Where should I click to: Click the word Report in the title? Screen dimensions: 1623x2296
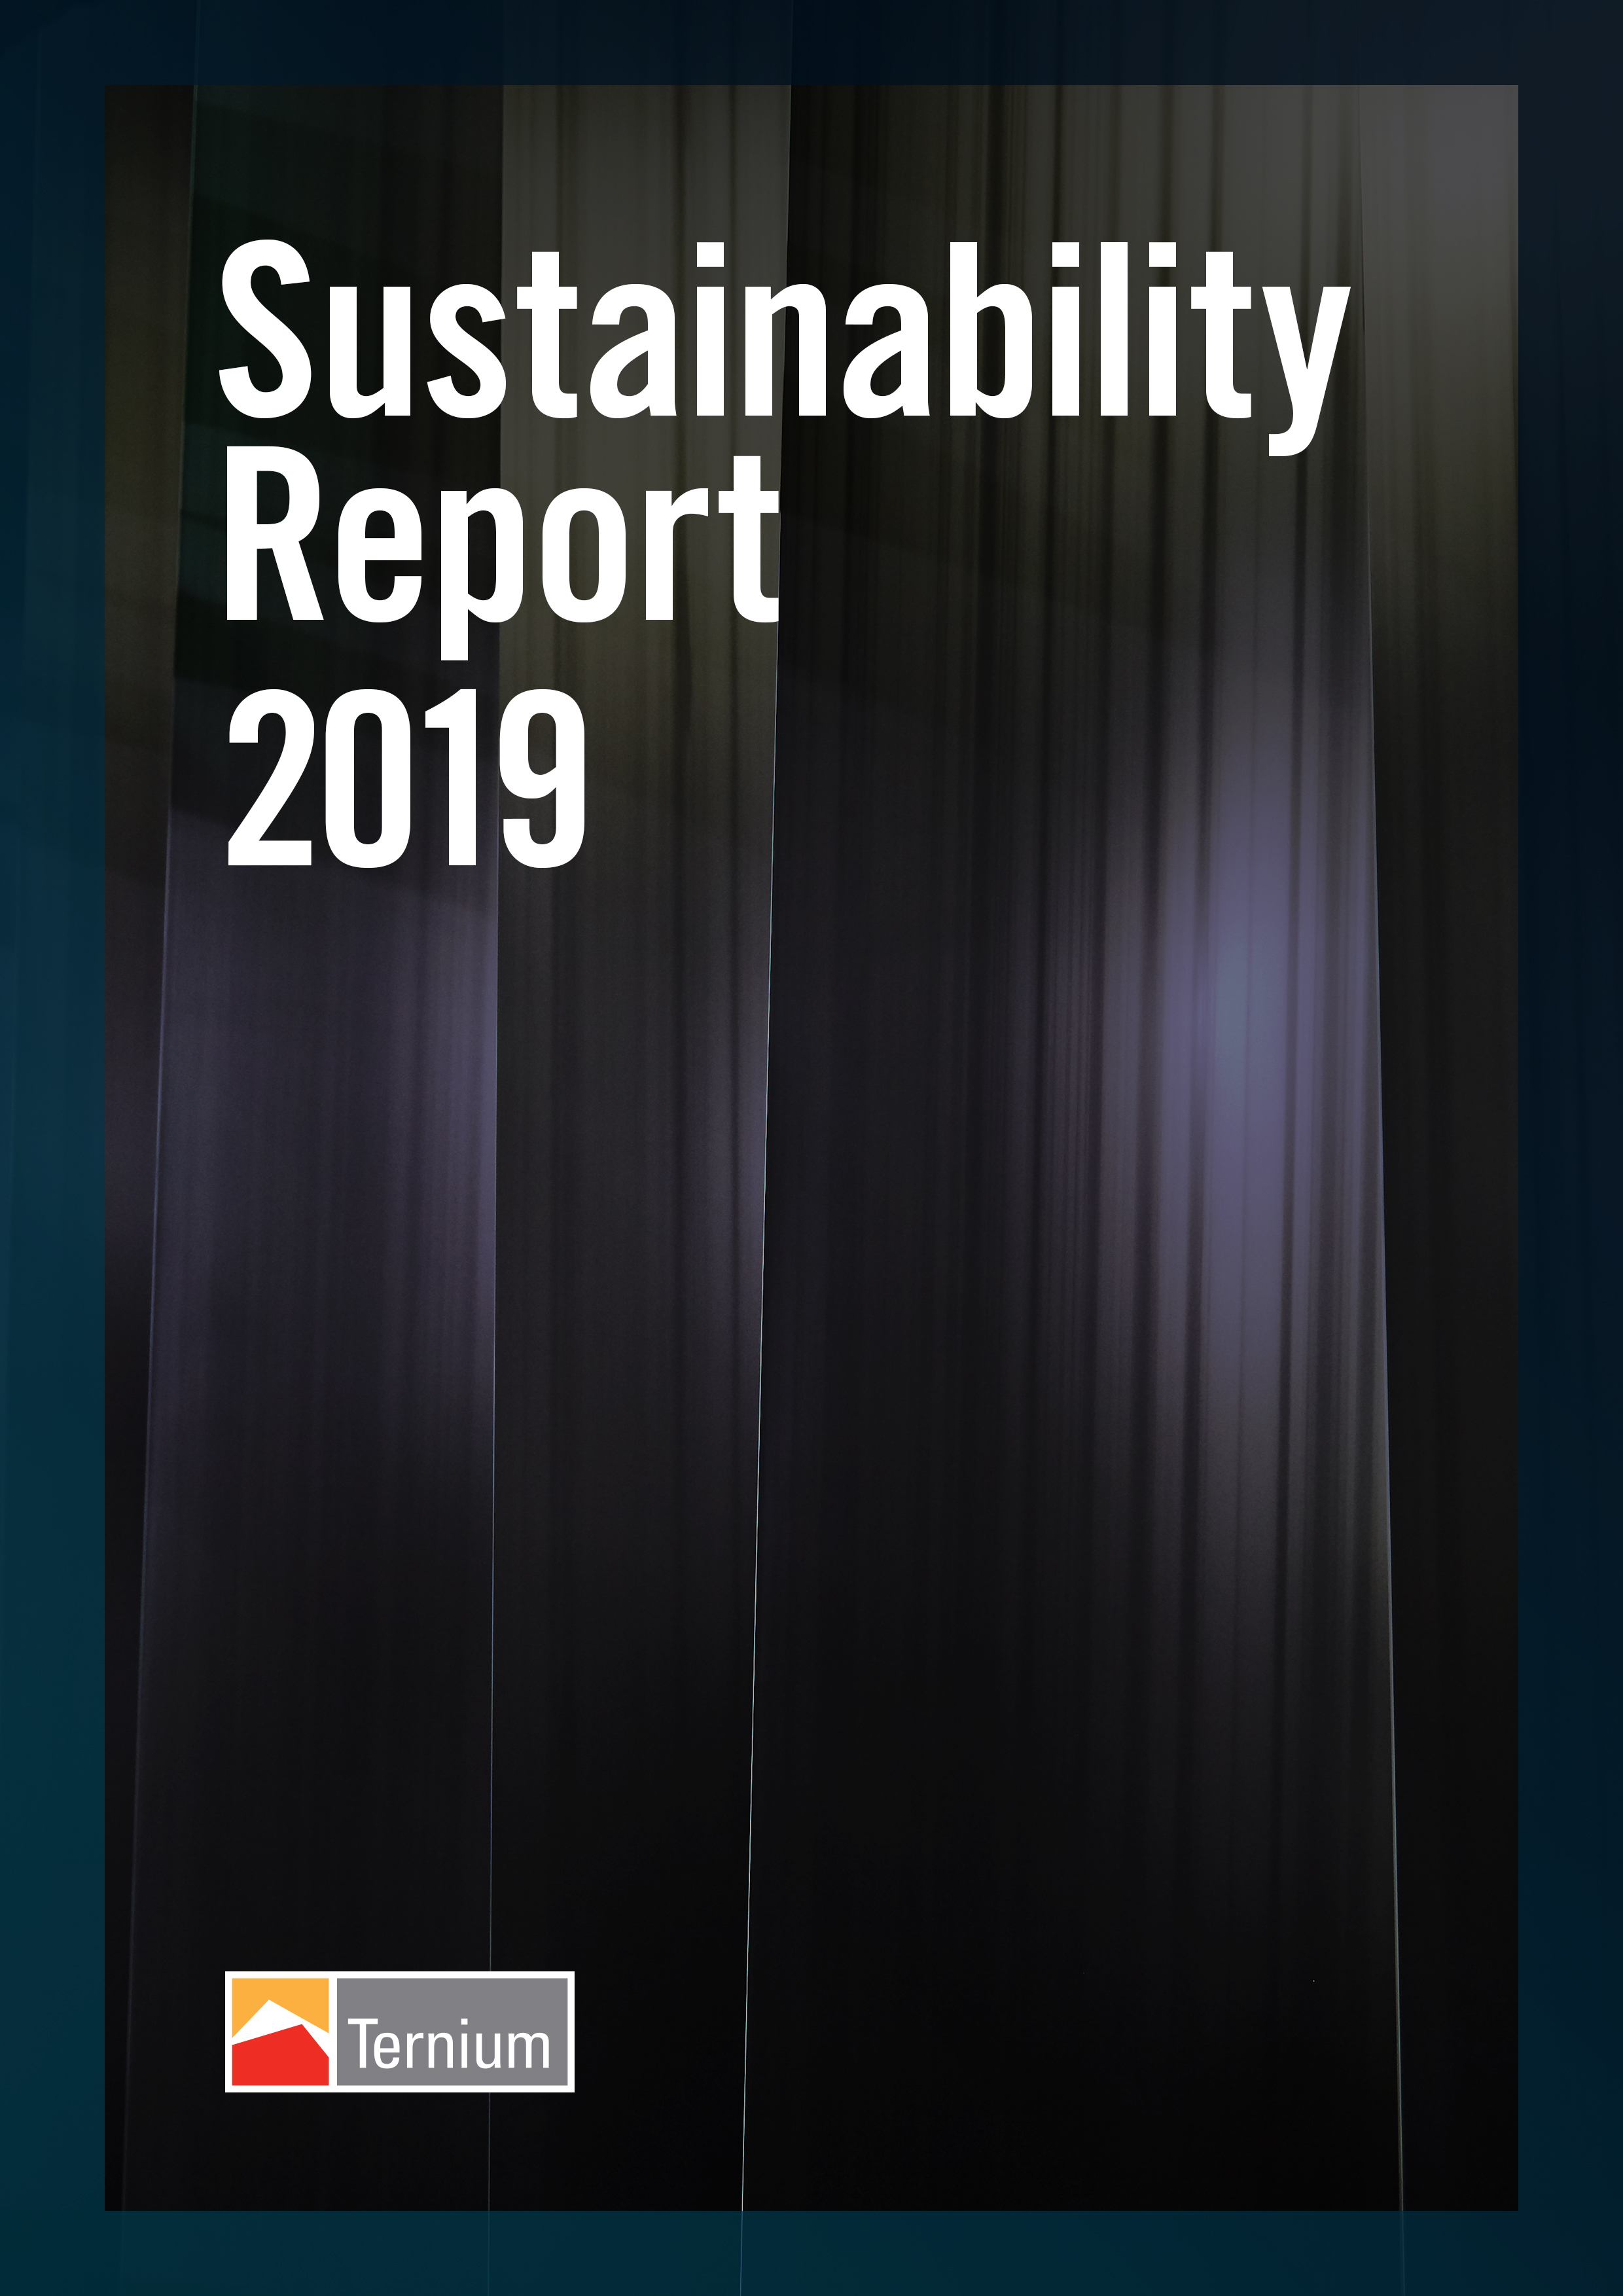click(x=500, y=545)
